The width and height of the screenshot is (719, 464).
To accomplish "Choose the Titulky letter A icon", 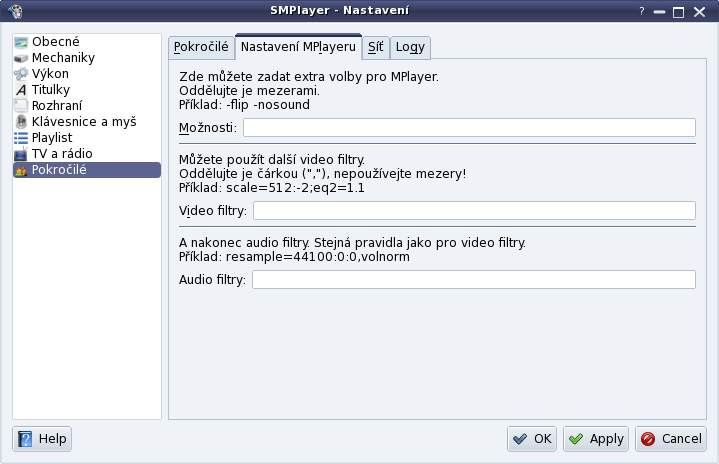I will coord(21,90).
